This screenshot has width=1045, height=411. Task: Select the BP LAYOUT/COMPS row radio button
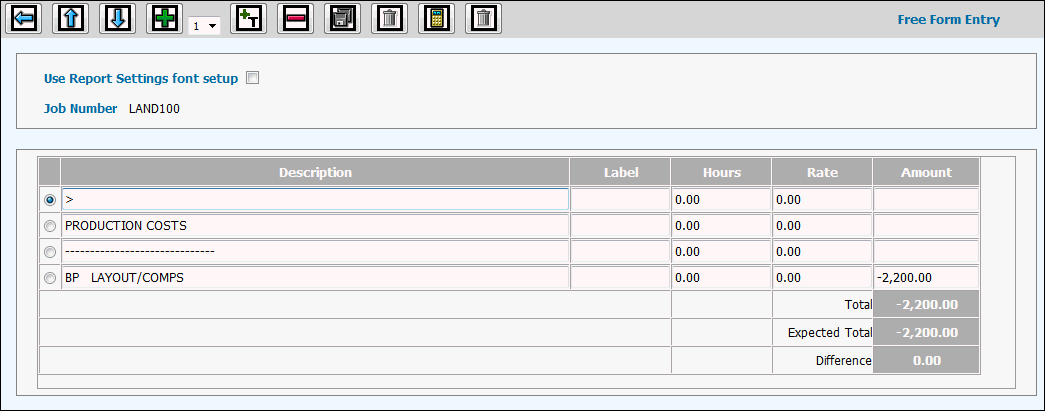pos(50,278)
